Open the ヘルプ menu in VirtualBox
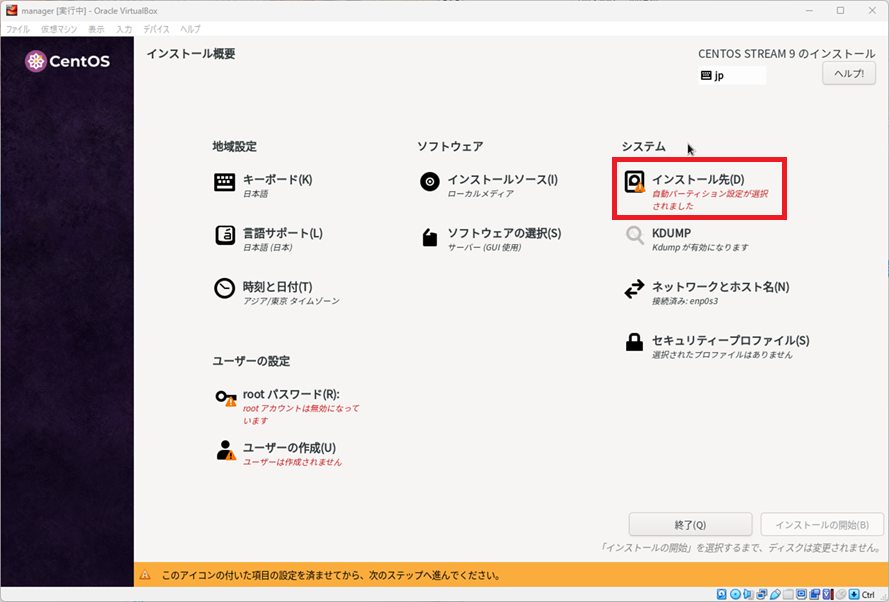 pyautogui.click(x=190, y=29)
